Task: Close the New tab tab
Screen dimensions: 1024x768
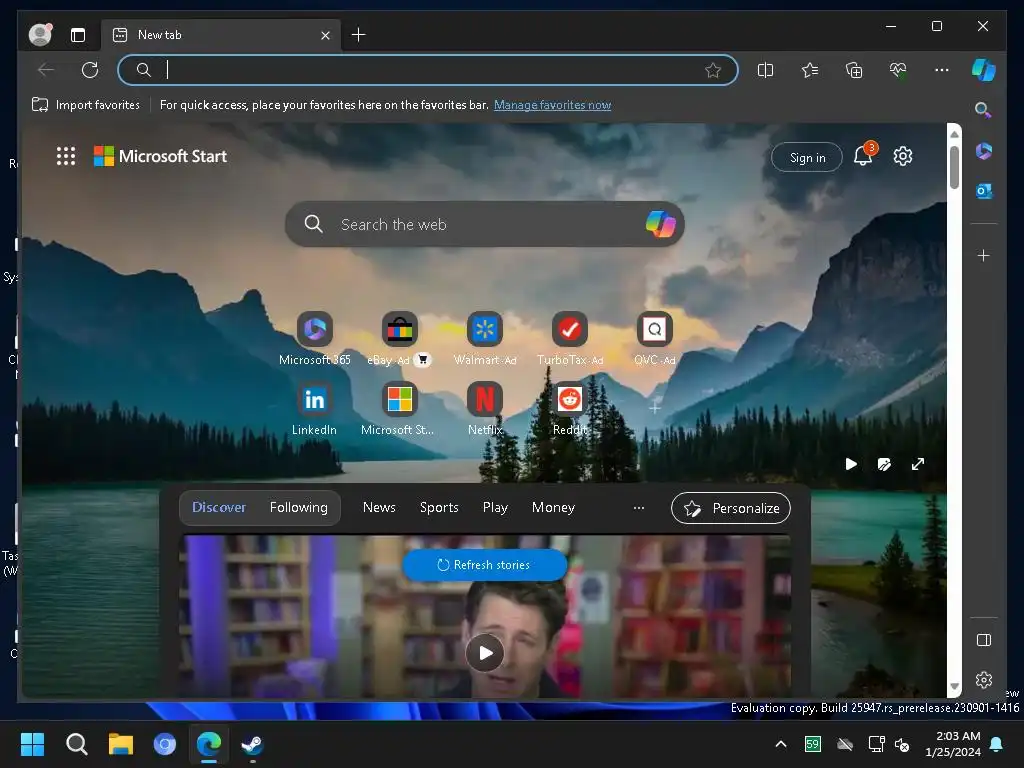Action: point(325,35)
